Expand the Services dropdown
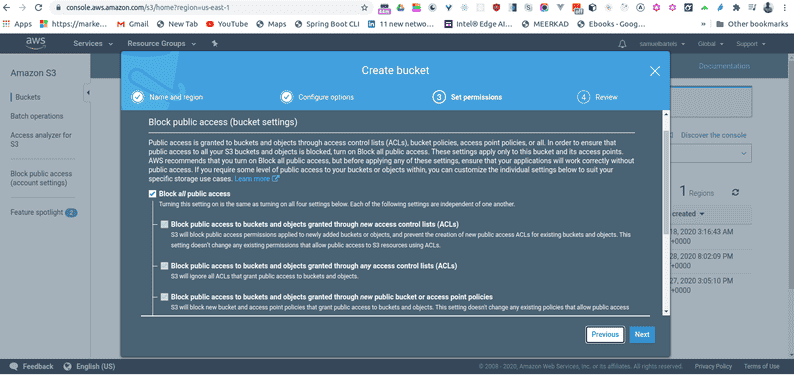The height and width of the screenshot is (376, 794). click(93, 44)
